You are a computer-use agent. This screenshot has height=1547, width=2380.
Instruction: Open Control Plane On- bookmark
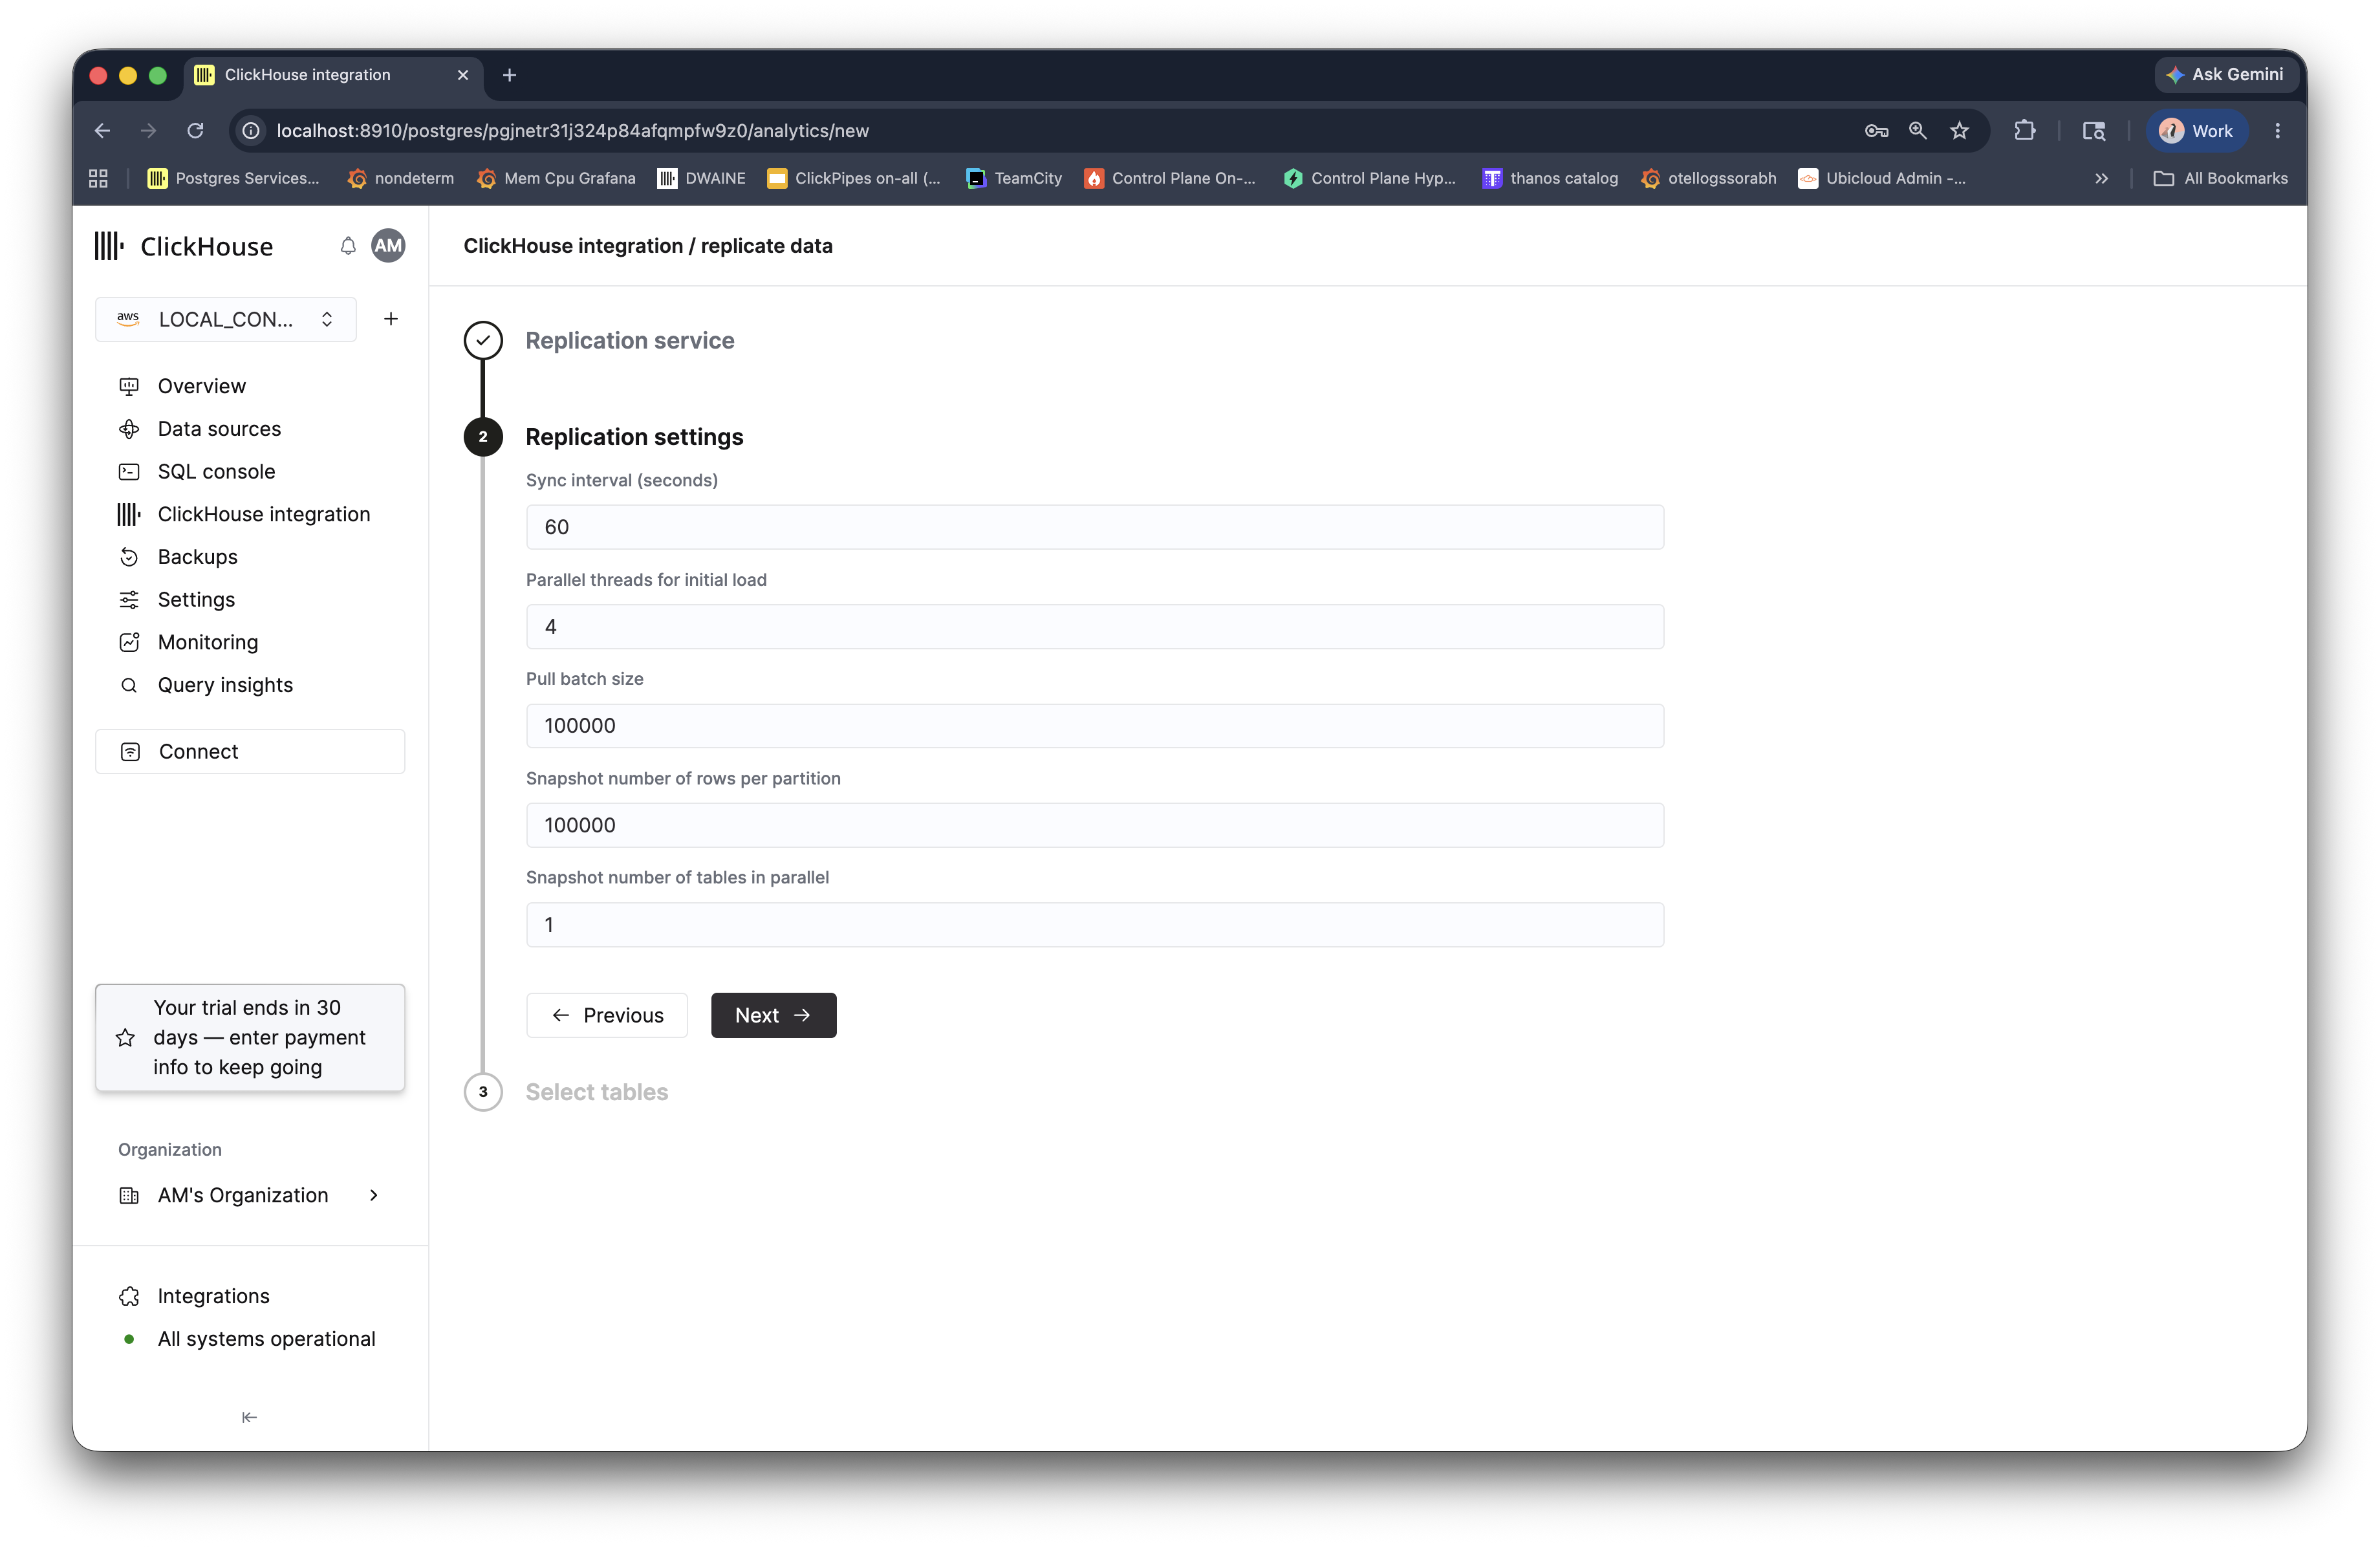point(1170,178)
